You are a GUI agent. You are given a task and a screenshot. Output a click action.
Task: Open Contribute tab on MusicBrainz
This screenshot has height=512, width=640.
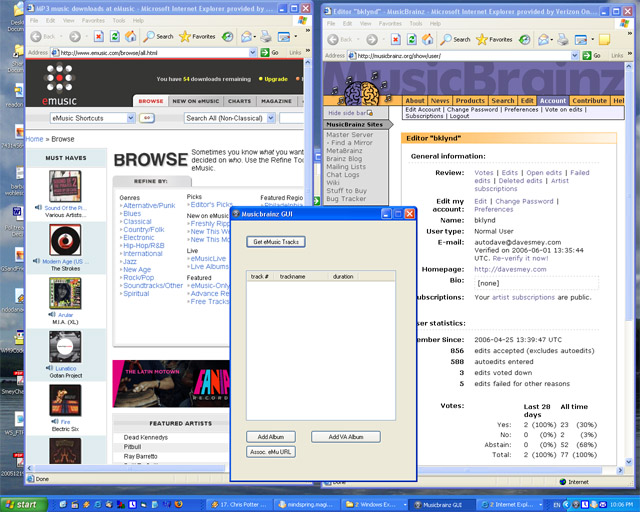pyautogui.click(x=589, y=100)
